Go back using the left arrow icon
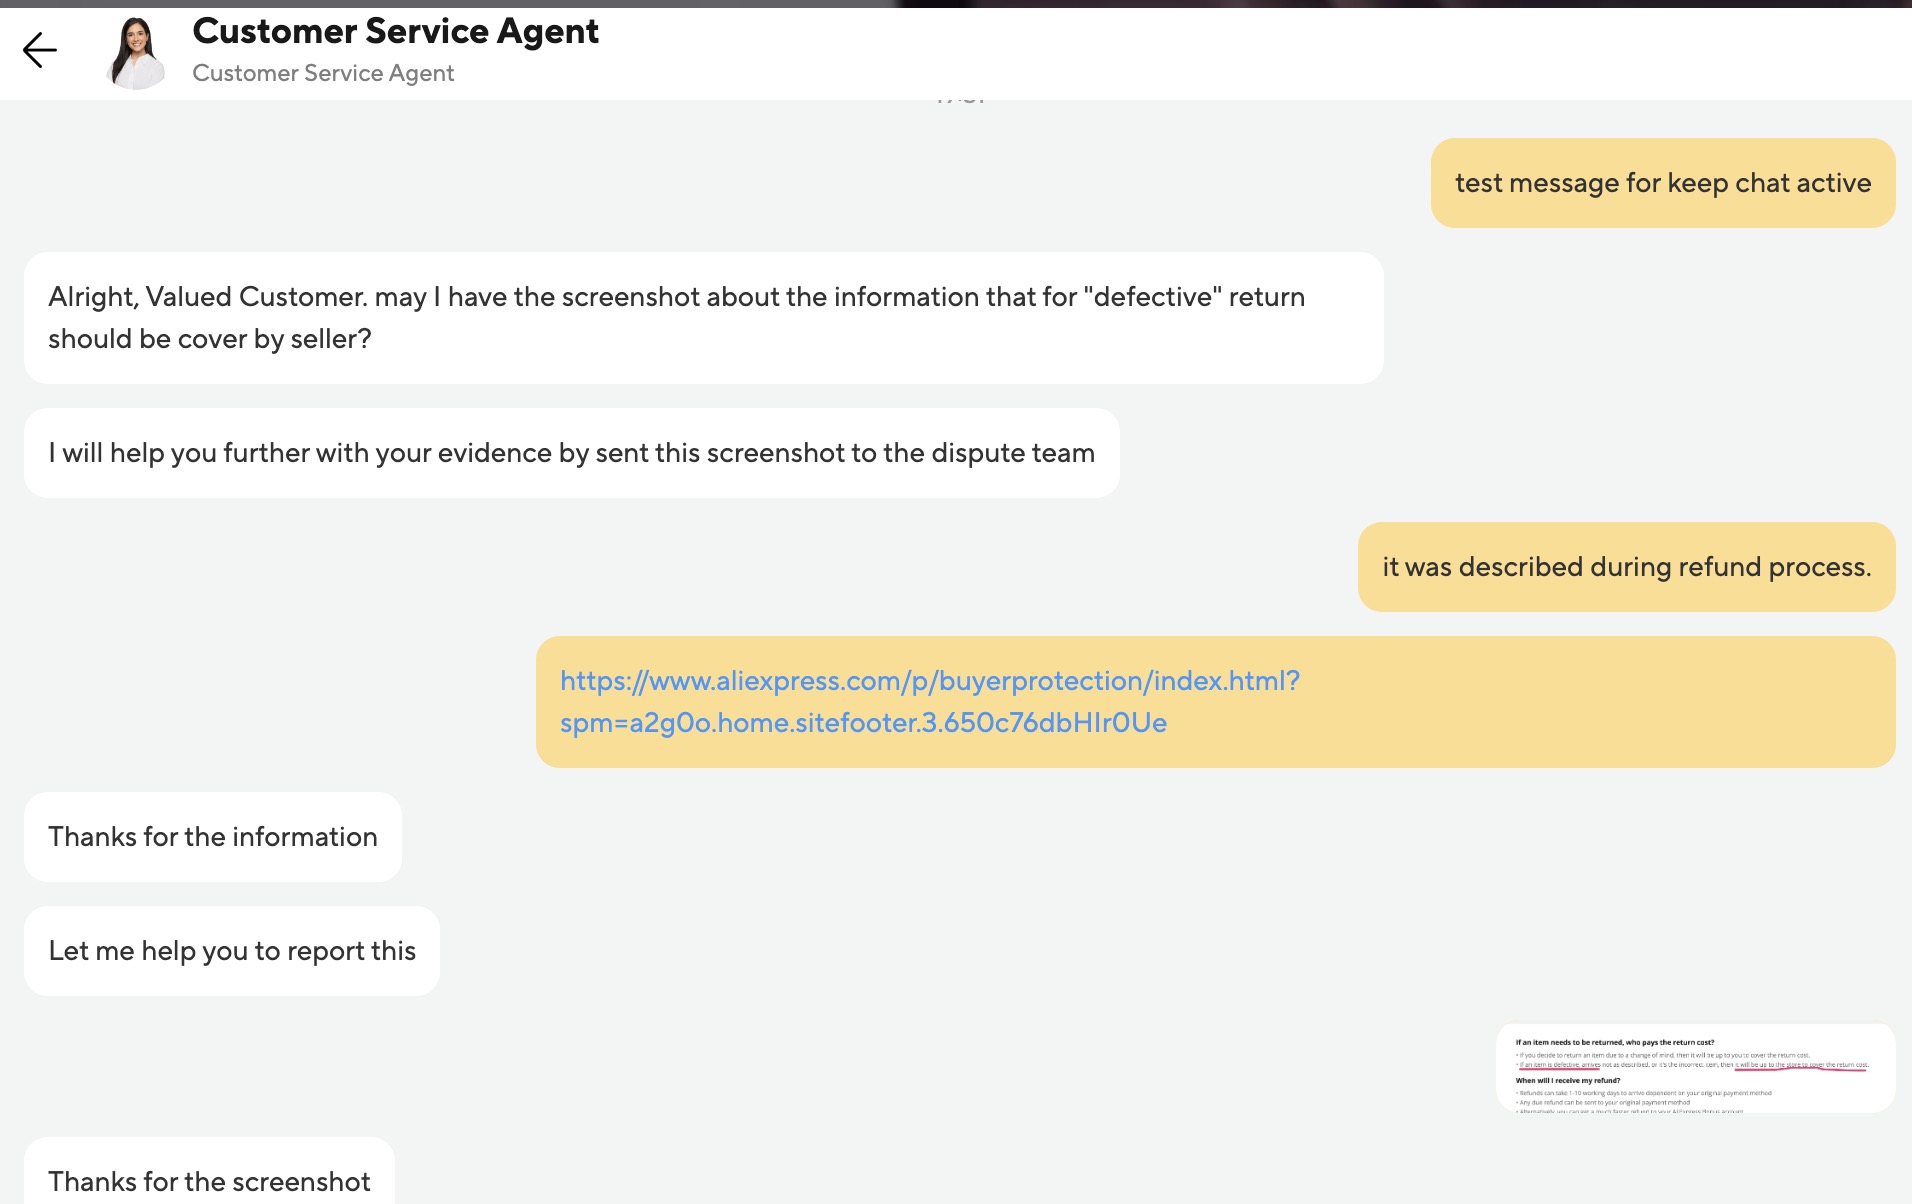Viewport: 1912px width, 1204px height. (x=40, y=50)
